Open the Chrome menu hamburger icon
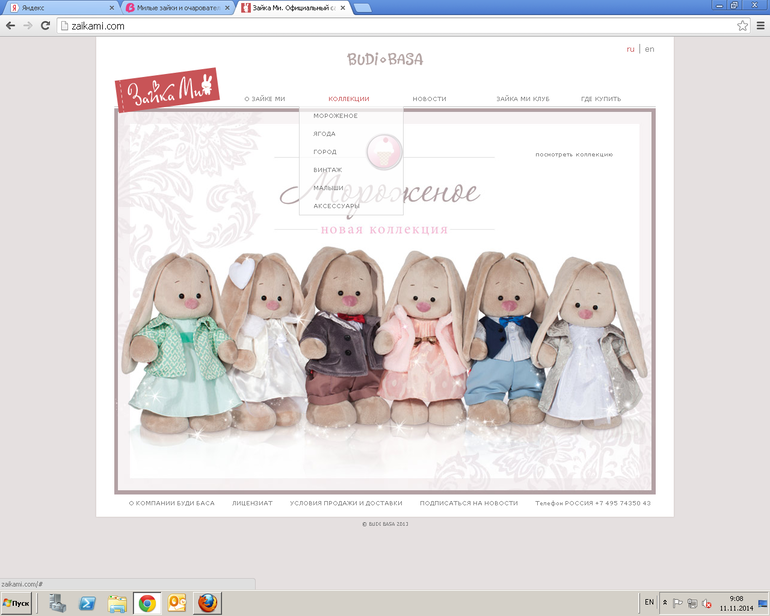The image size is (770, 616). 761,26
